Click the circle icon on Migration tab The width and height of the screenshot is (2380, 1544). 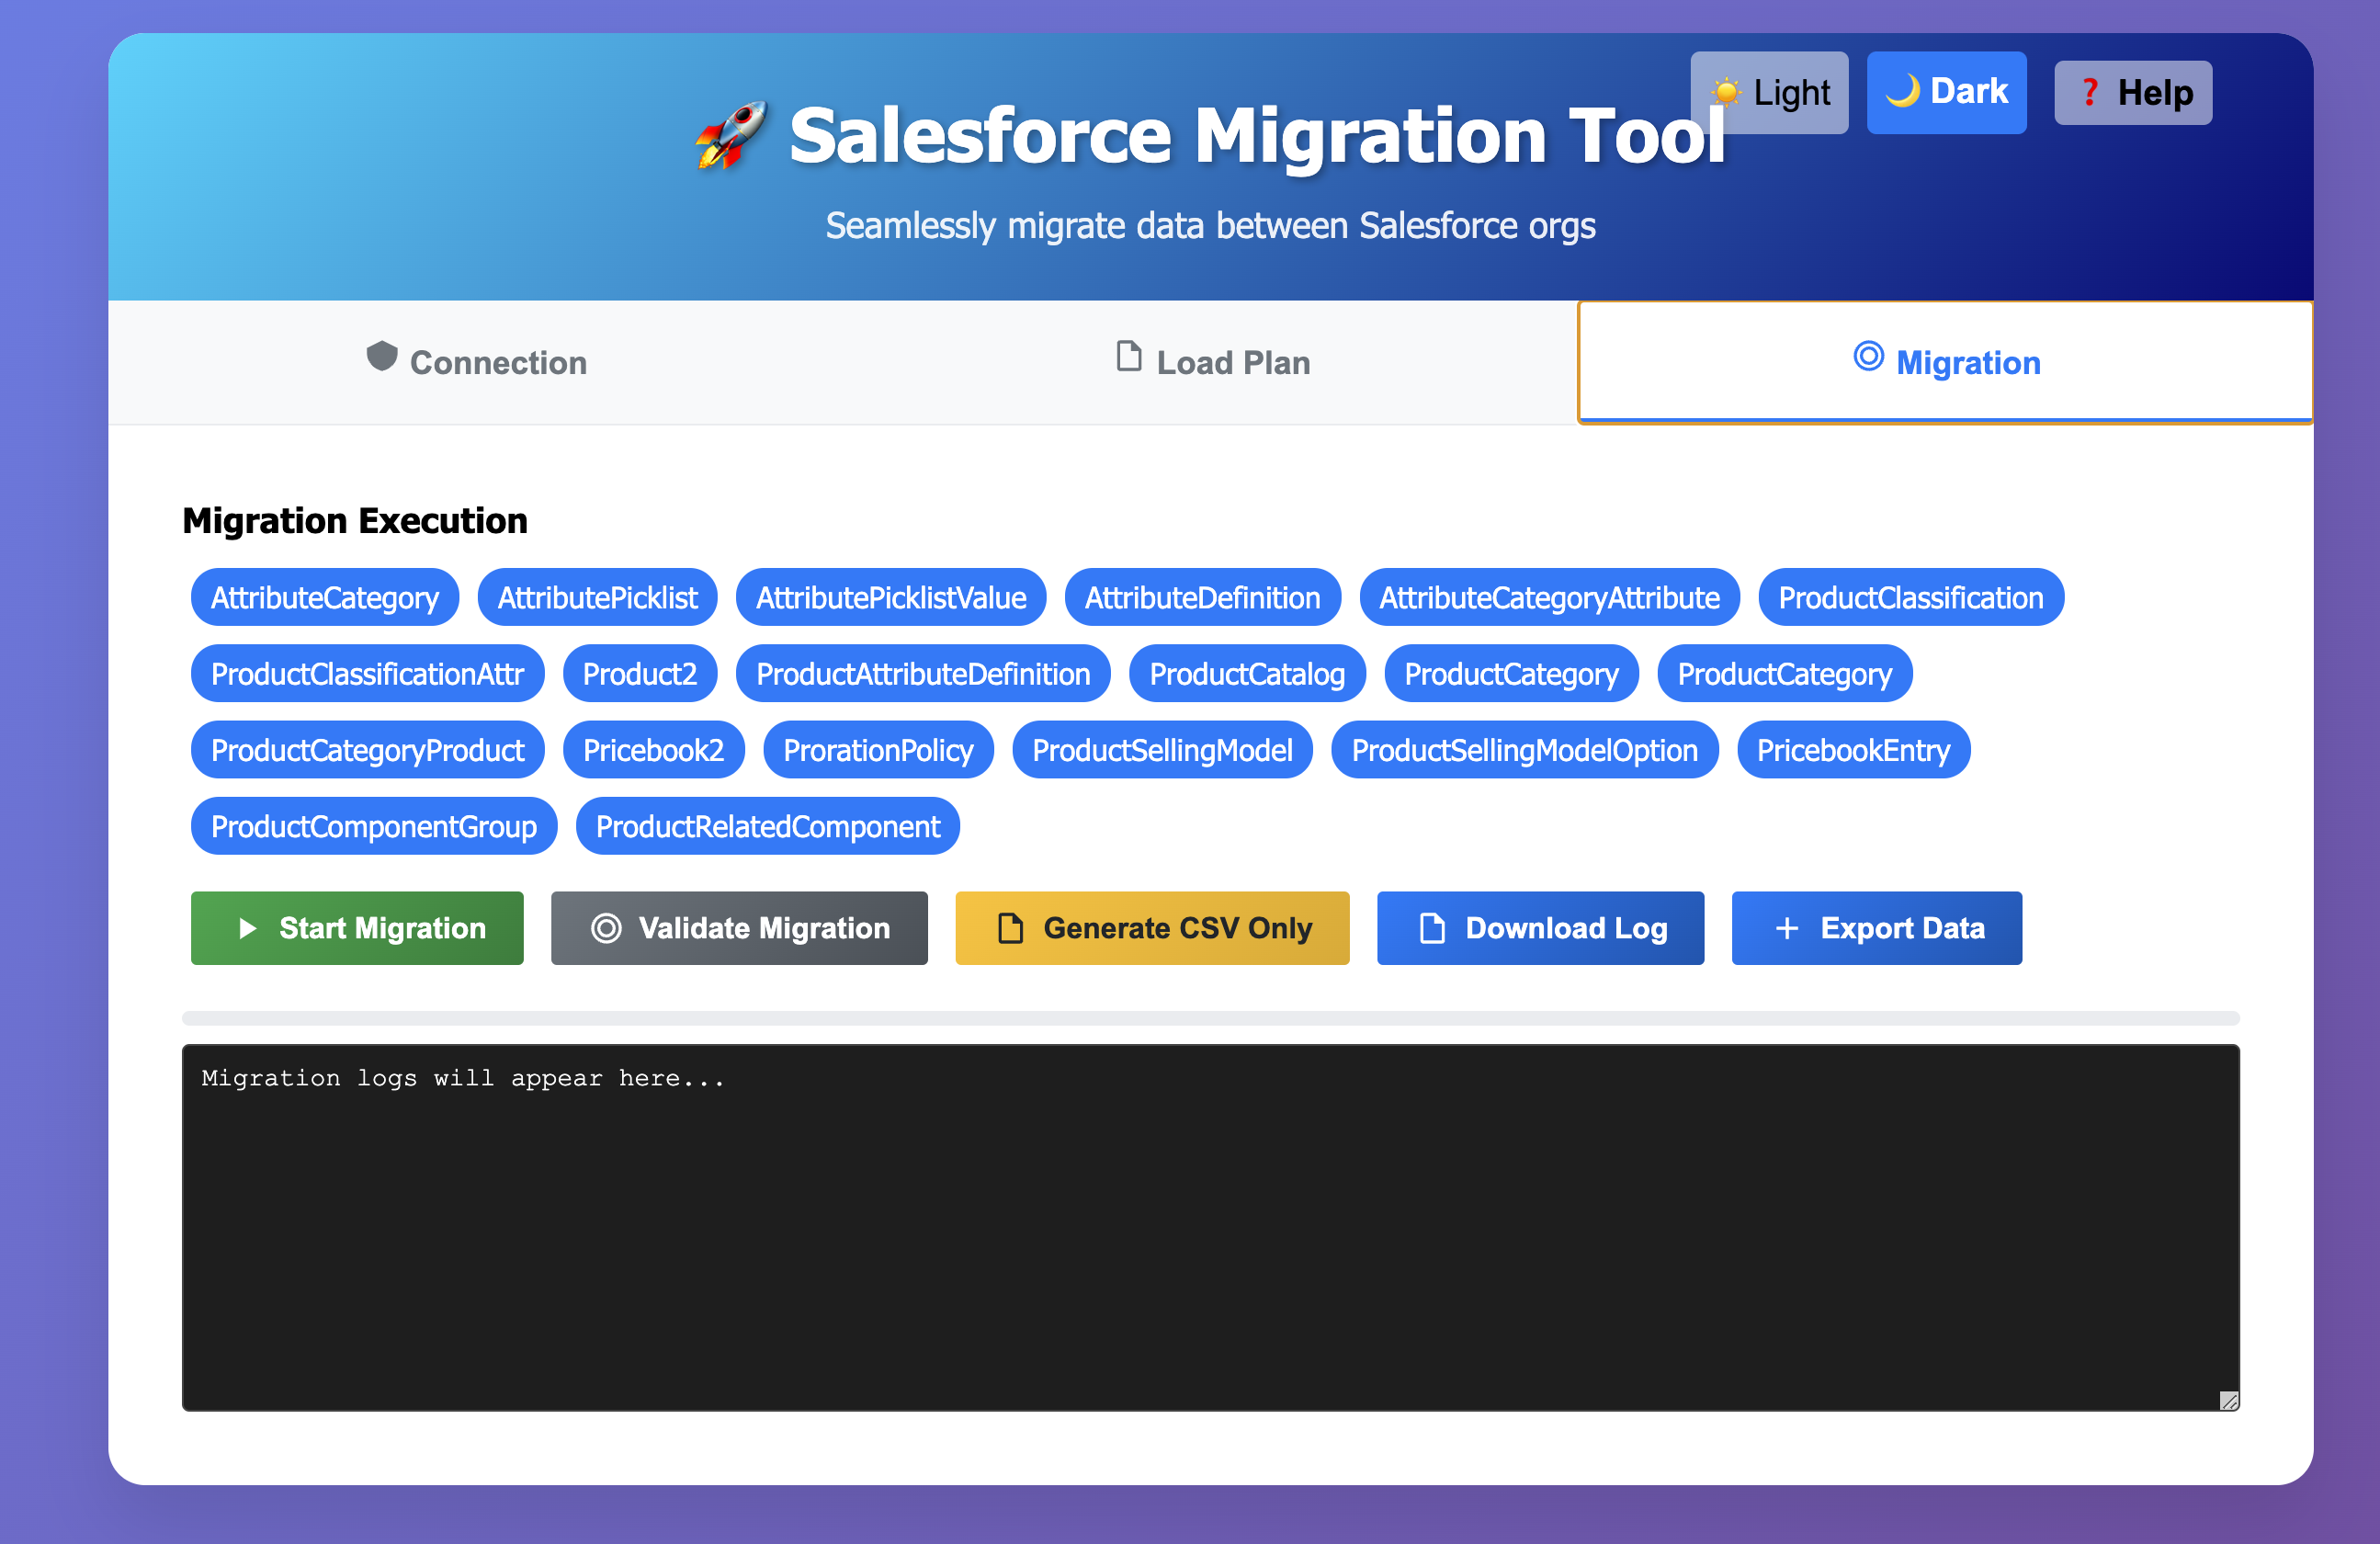(x=1868, y=356)
